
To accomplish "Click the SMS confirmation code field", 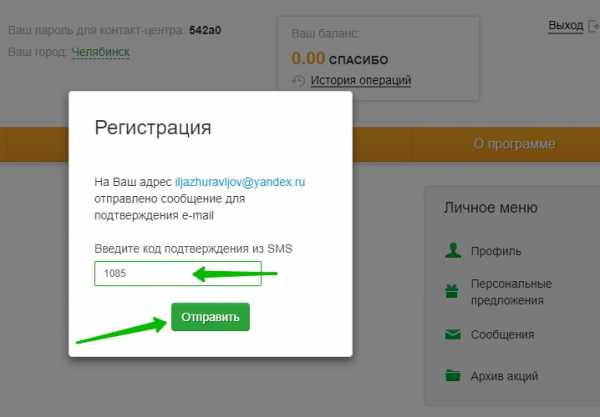I will point(177,273).
